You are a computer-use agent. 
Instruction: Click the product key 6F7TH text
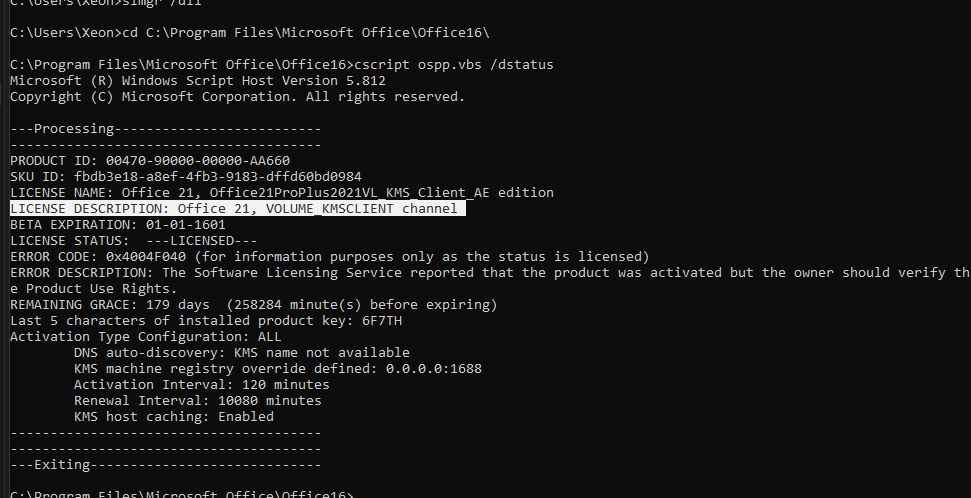382,321
